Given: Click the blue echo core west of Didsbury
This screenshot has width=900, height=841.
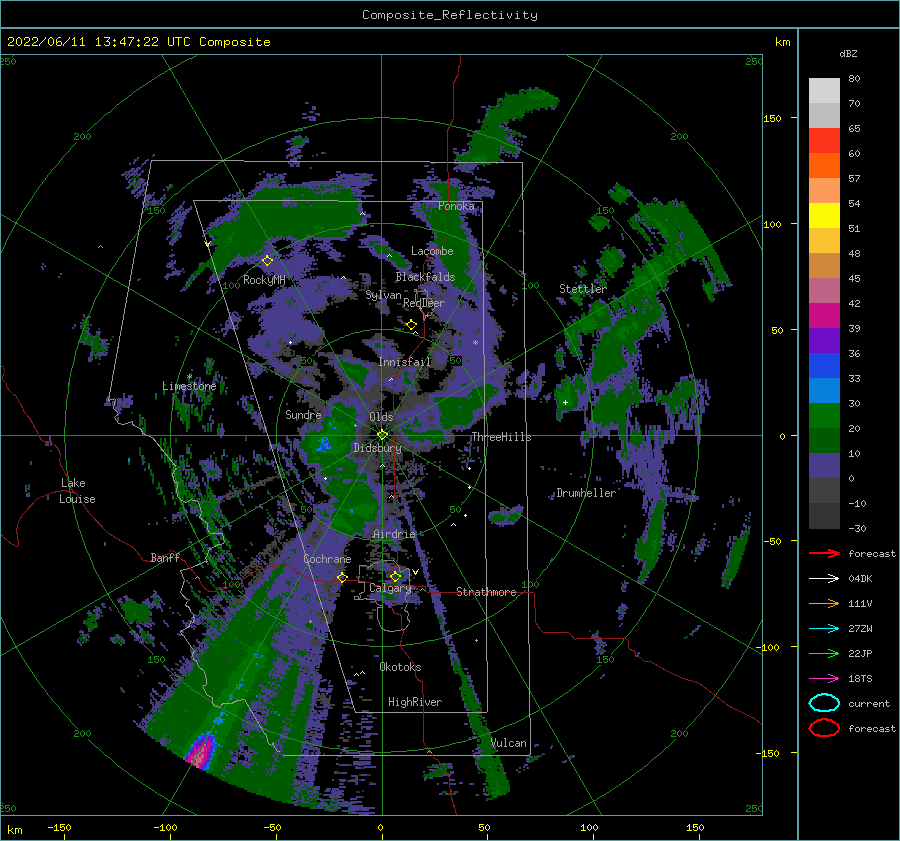Looking at the screenshot, I should (324, 443).
